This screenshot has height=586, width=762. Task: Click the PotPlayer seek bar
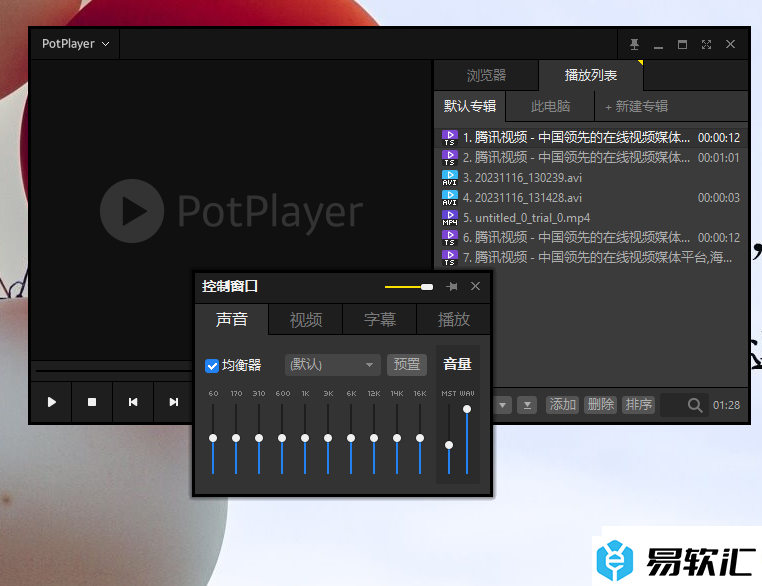[113, 371]
